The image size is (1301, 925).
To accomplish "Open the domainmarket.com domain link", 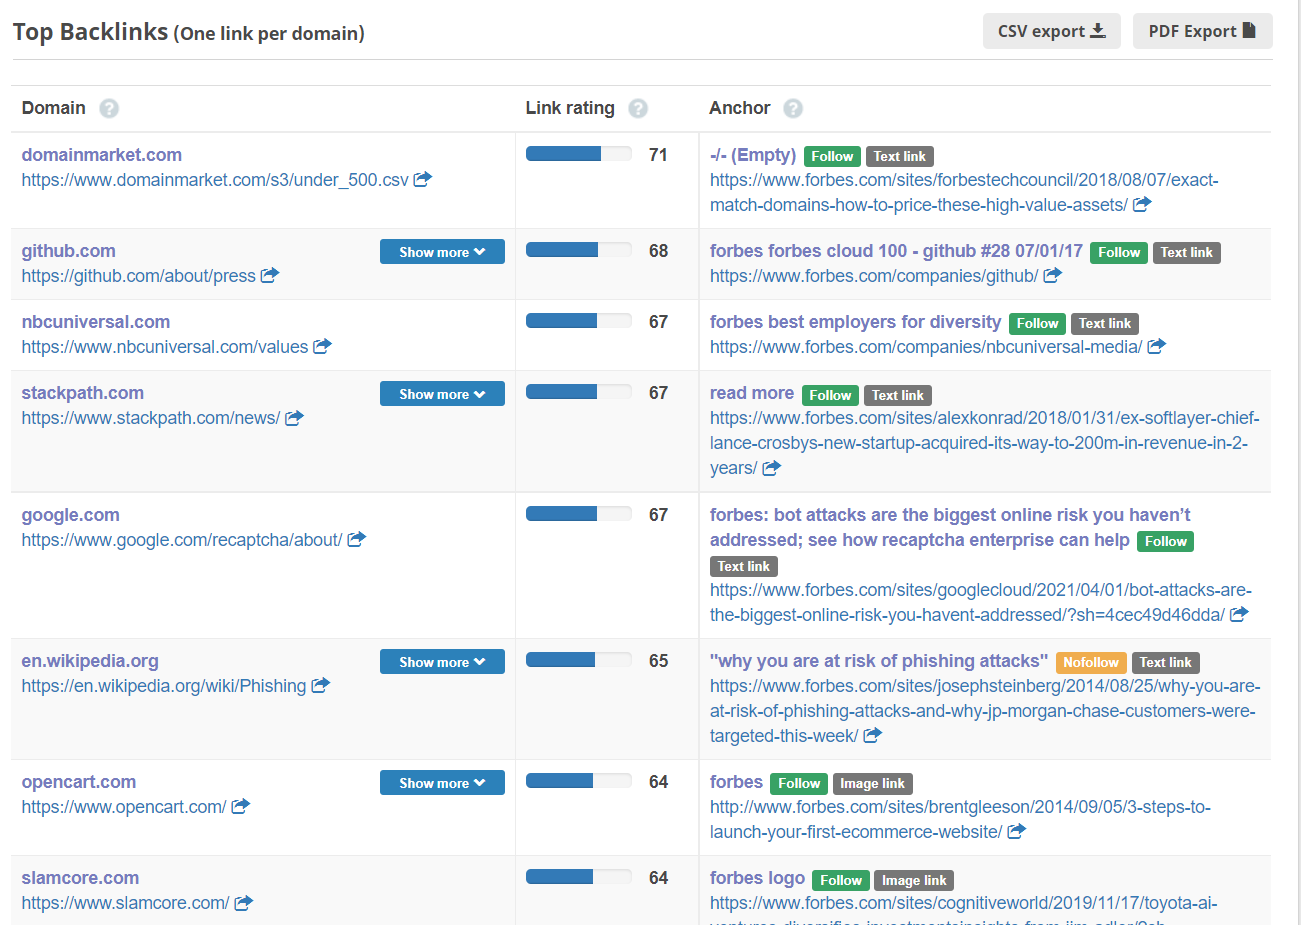I will coord(102,155).
